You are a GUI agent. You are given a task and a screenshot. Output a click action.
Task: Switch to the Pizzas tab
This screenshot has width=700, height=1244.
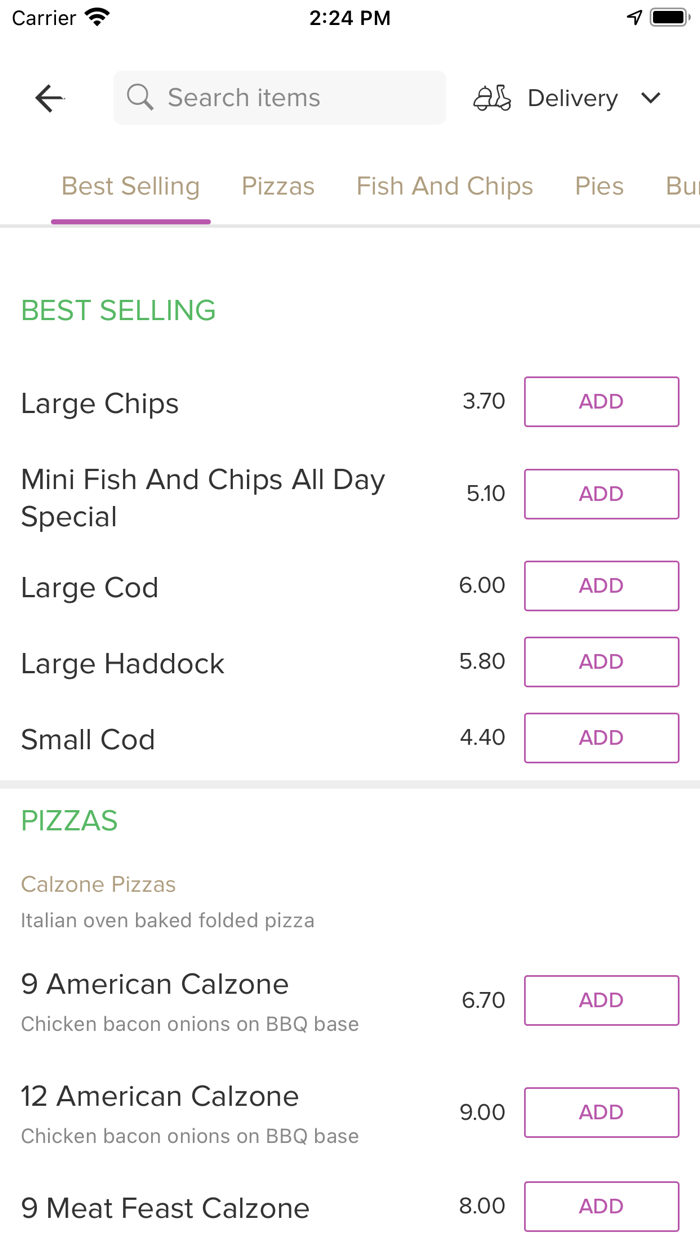click(278, 186)
